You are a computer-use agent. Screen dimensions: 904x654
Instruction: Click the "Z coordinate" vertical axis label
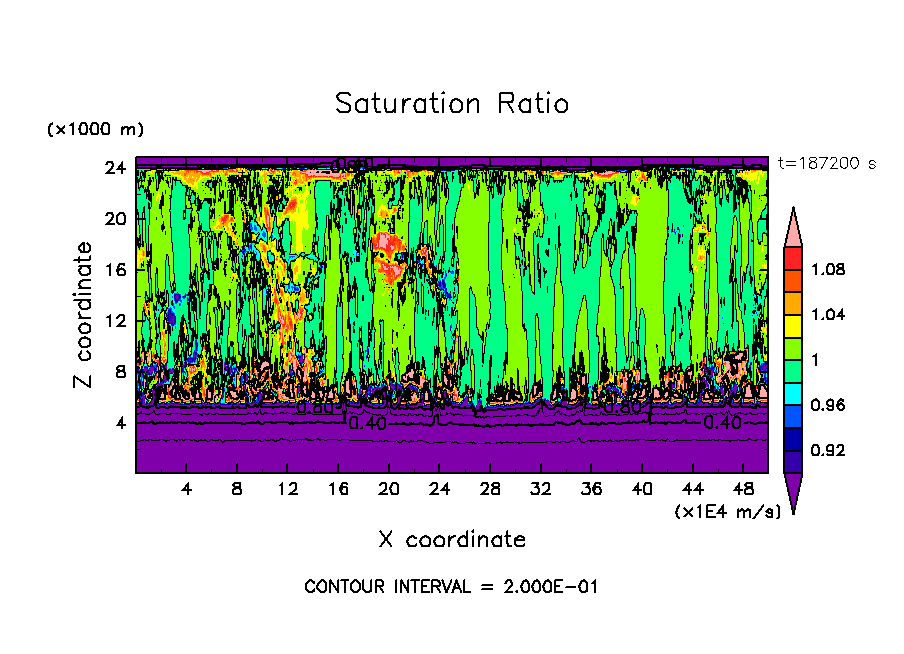click(x=84, y=314)
